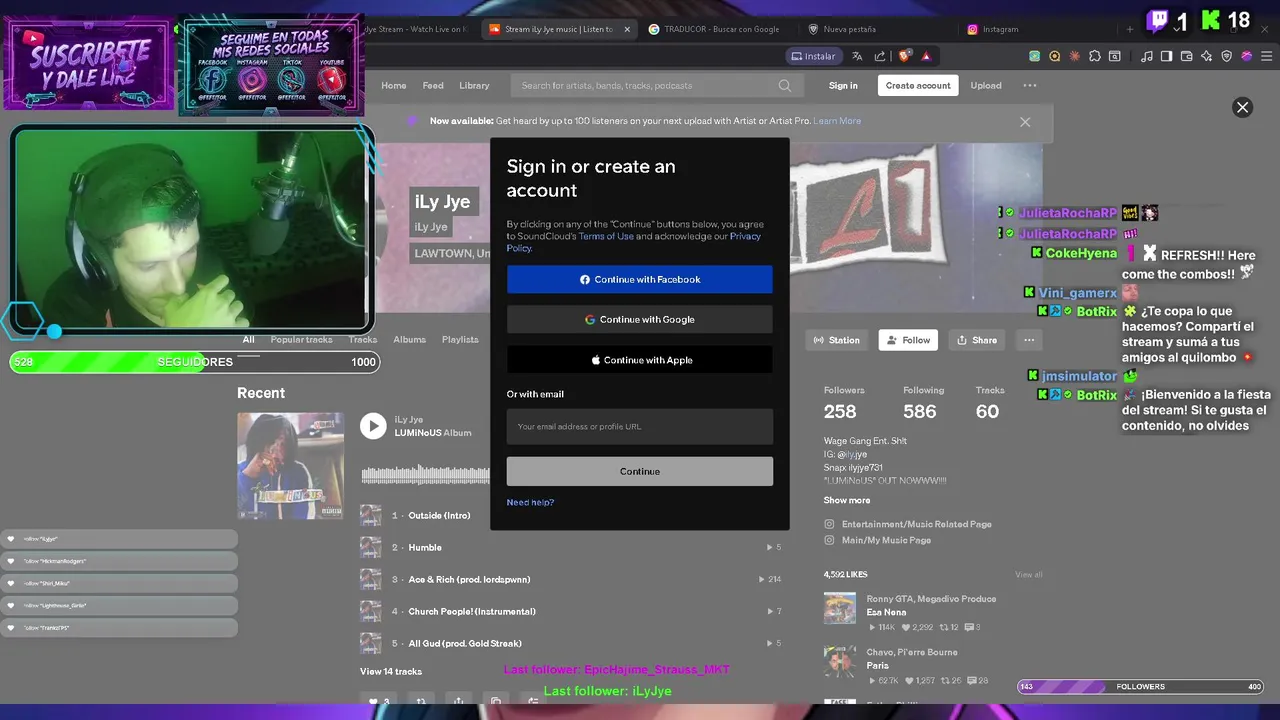Open the Main/My Music Page link
This screenshot has height=720, width=1280.
click(x=886, y=540)
